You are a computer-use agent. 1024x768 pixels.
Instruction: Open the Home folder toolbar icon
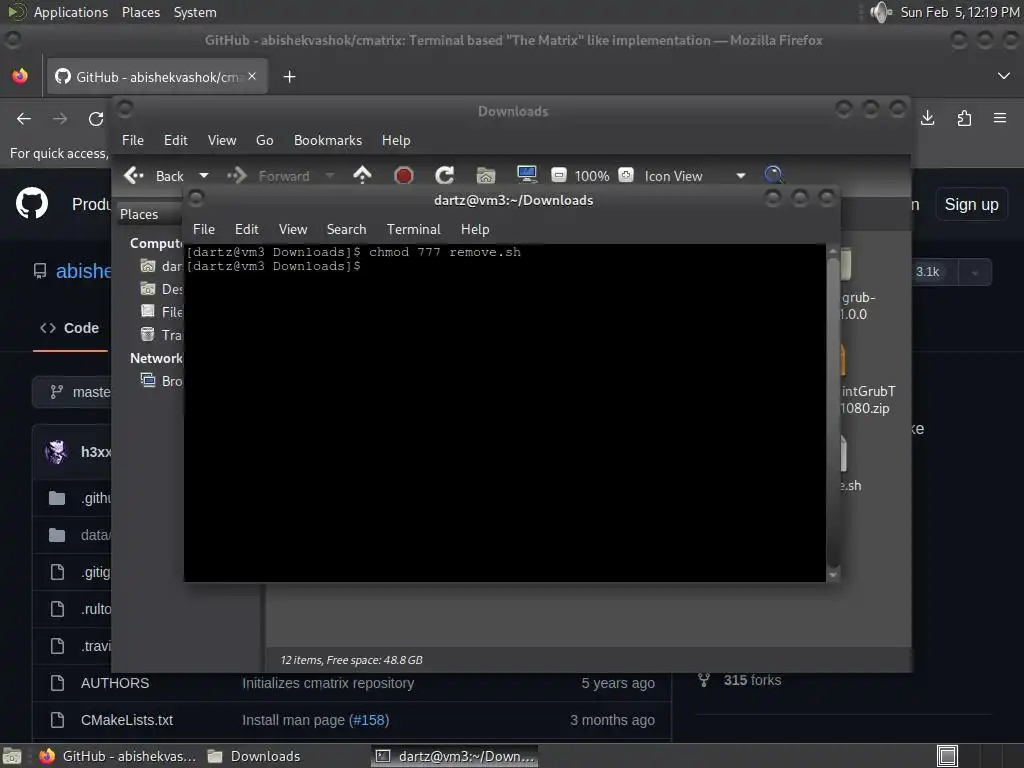click(486, 175)
